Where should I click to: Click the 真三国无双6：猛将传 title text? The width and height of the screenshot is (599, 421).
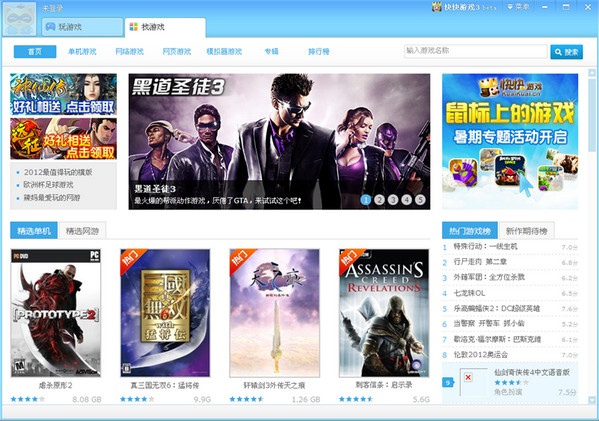(x=165, y=385)
